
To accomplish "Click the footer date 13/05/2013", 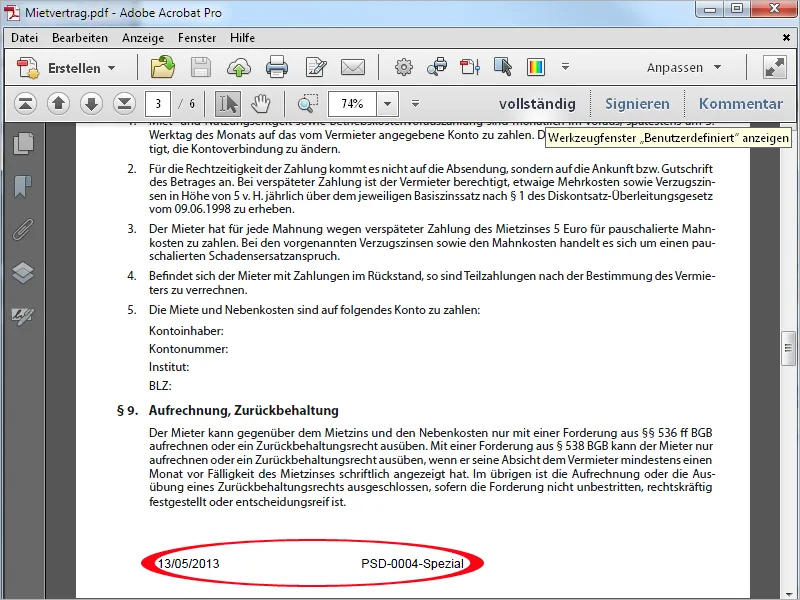I will click(188, 564).
